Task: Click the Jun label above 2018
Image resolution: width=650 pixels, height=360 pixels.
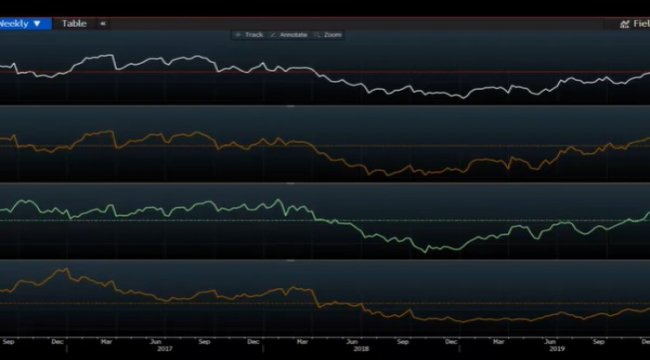Action: pos(352,342)
